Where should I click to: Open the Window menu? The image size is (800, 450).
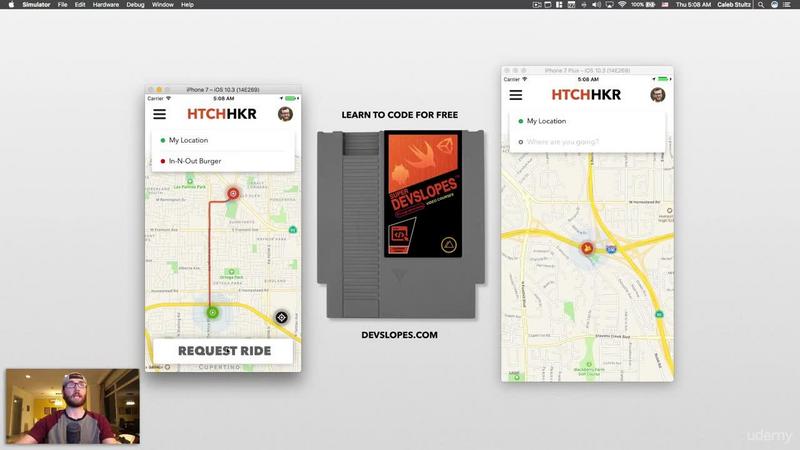(163, 5)
